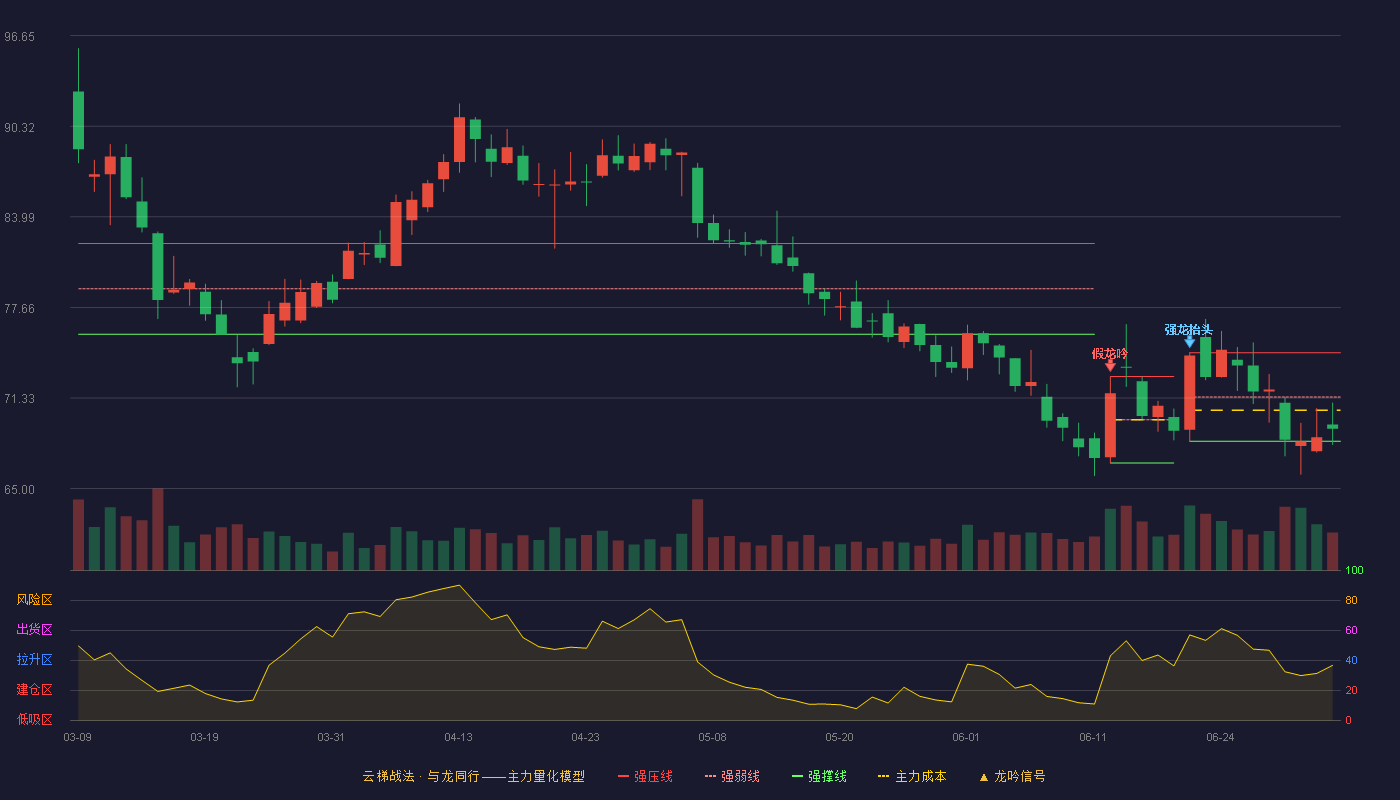1400x800 pixels.
Task: Toggle the 龙吟信号 legend label
Action: click(x=1020, y=776)
